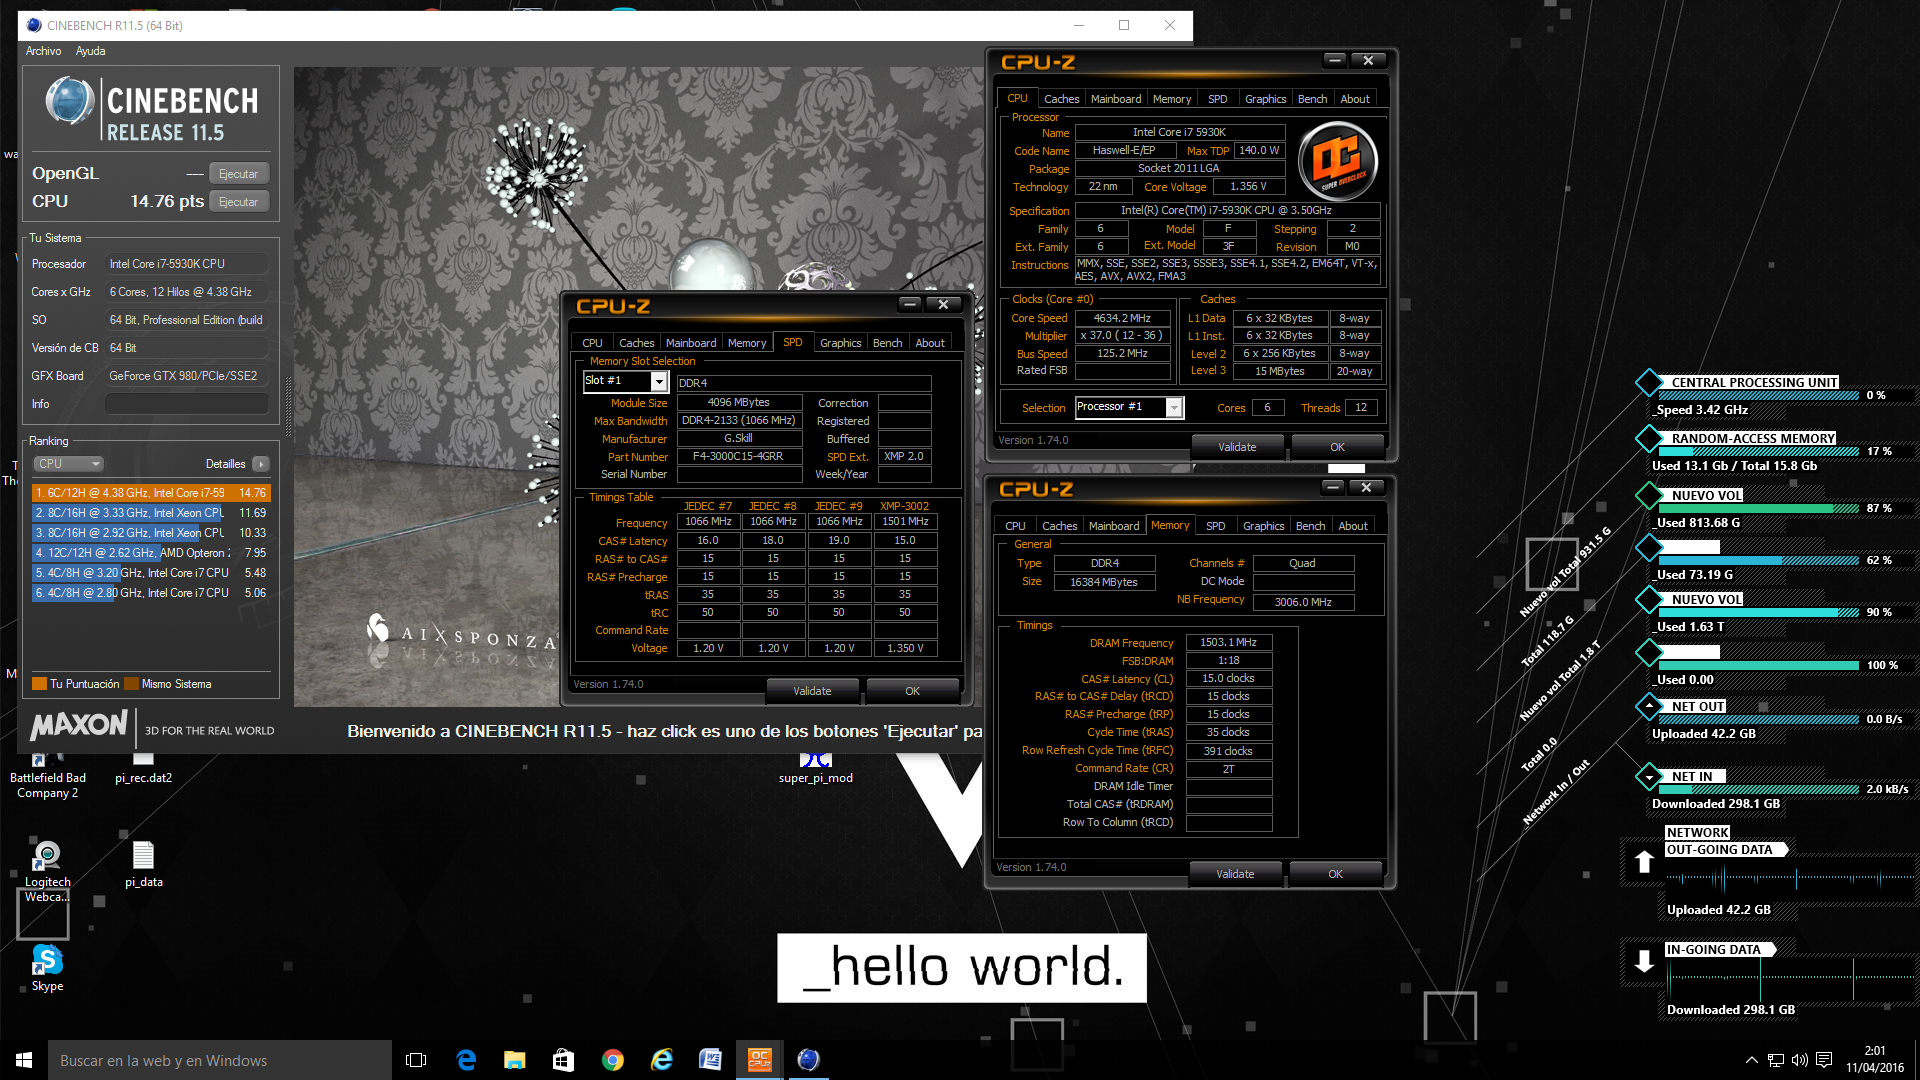Open Logitech Webcam desktop shortcut
Screen dimensions: 1920x1080
(x=47, y=871)
